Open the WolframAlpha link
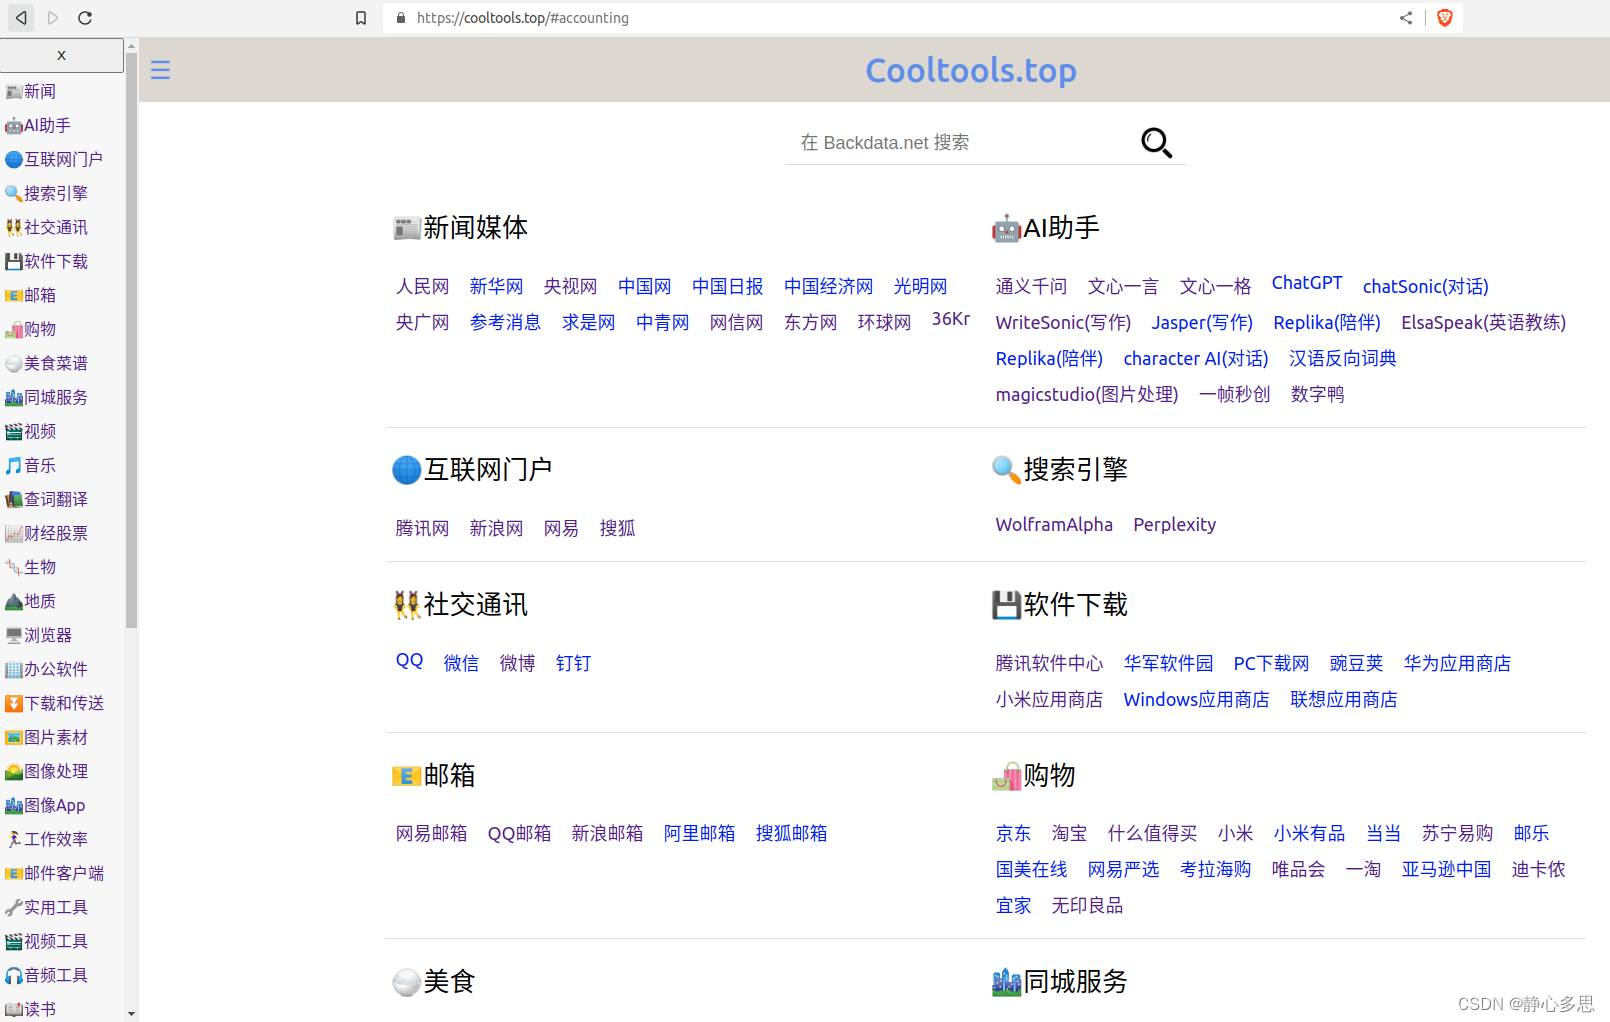1610x1022 pixels. [x=1054, y=525]
